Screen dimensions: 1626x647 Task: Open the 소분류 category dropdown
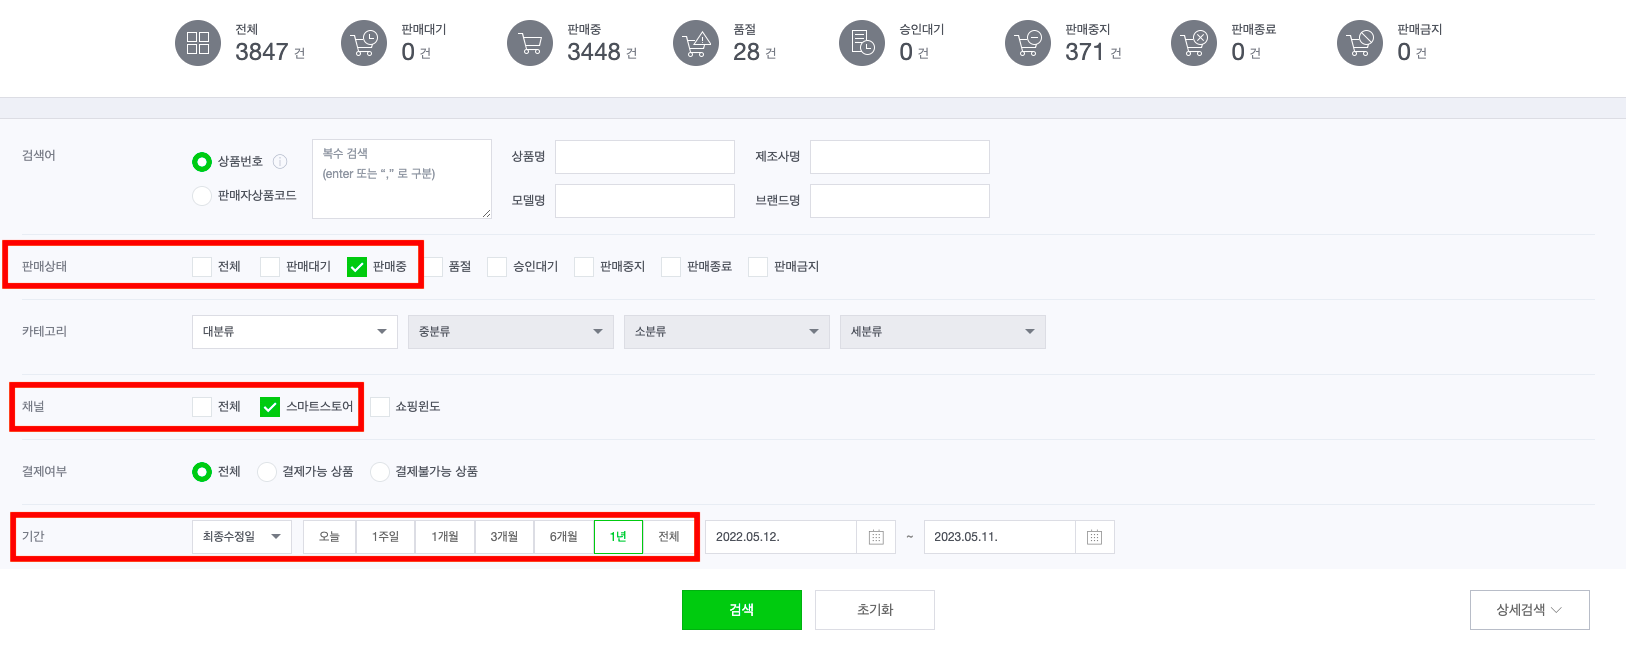point(727,332)
